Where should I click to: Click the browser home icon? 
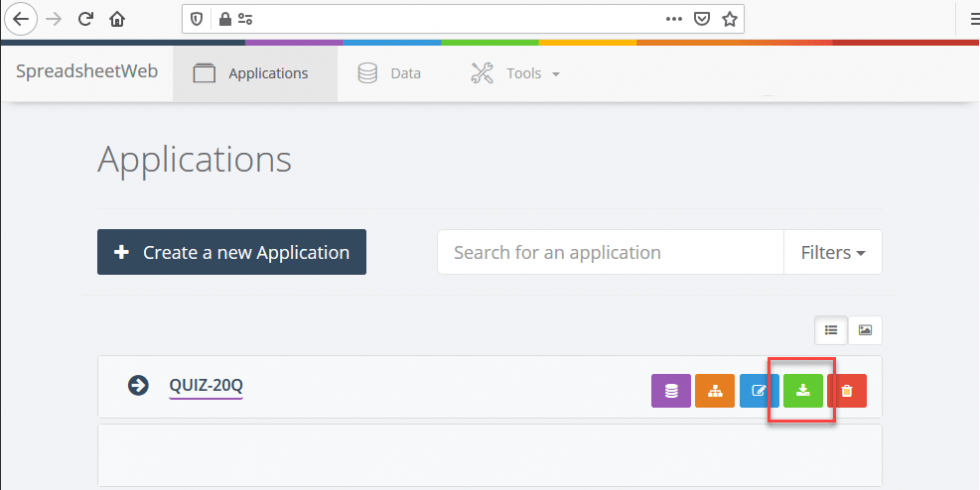pyautogui.click(x=117, y=19)
